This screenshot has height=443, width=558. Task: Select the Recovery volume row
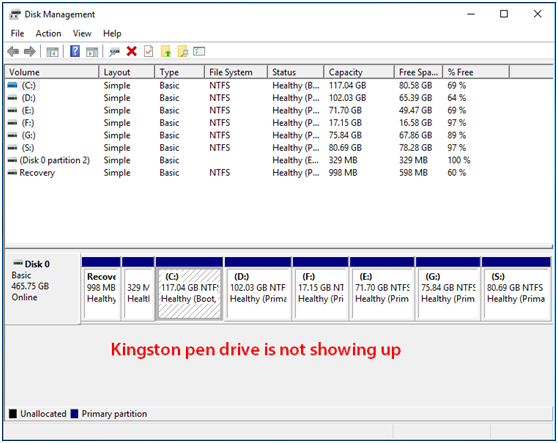(x=279, y=173)
